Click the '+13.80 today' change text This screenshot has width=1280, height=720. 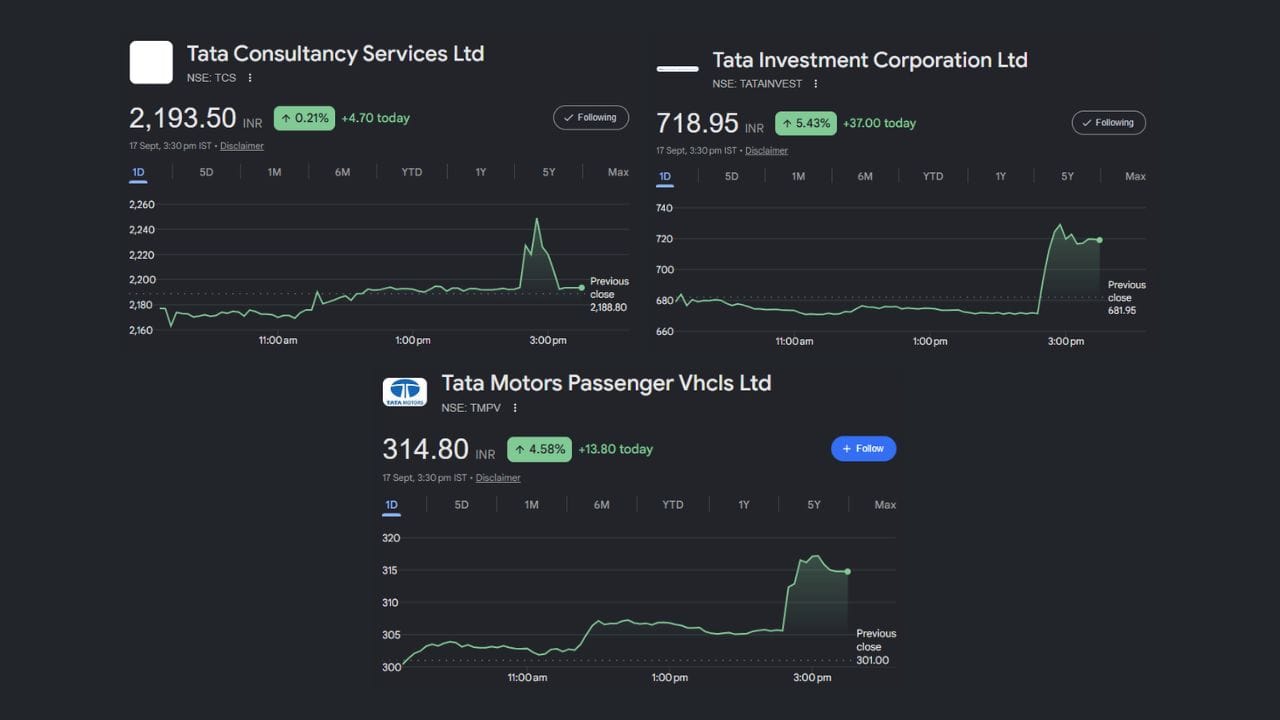(x=615, y=449)
